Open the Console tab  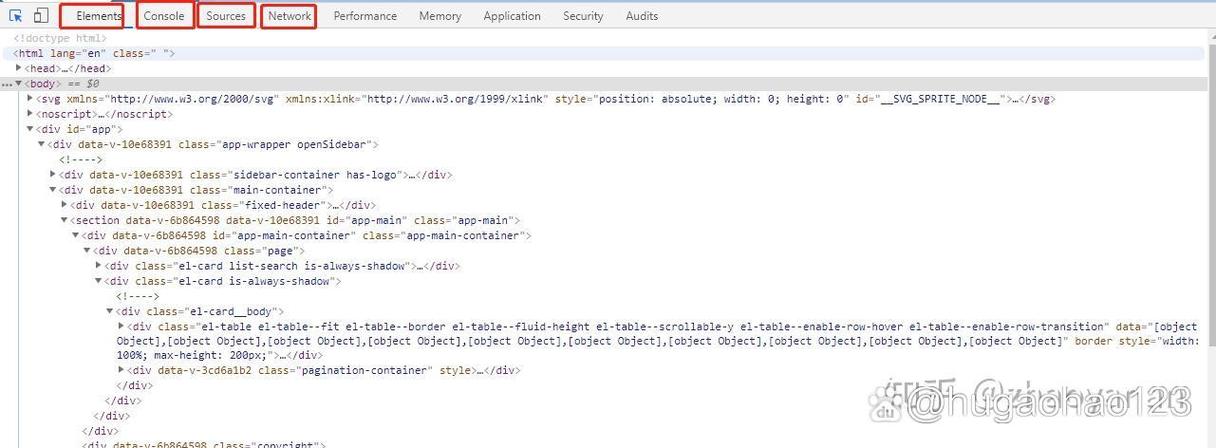[164, 16]
